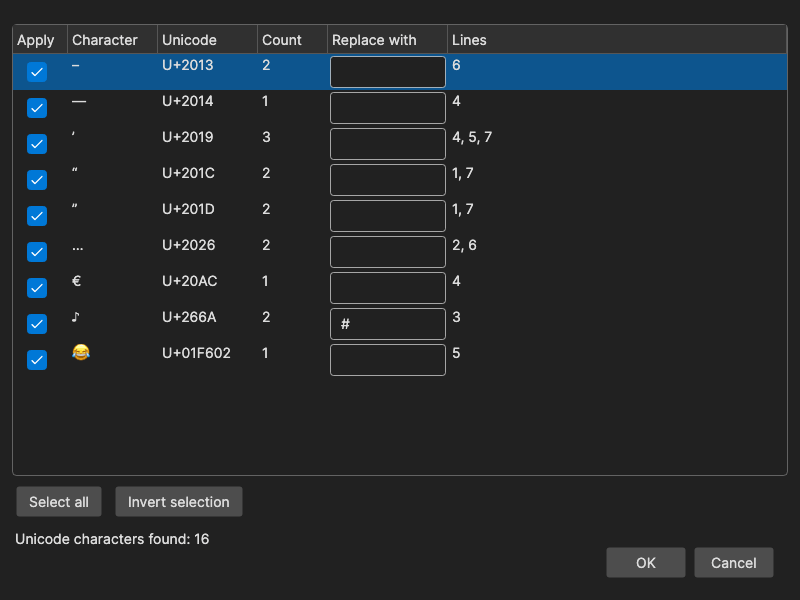Sort by the Unicode column header

(207, 40)
